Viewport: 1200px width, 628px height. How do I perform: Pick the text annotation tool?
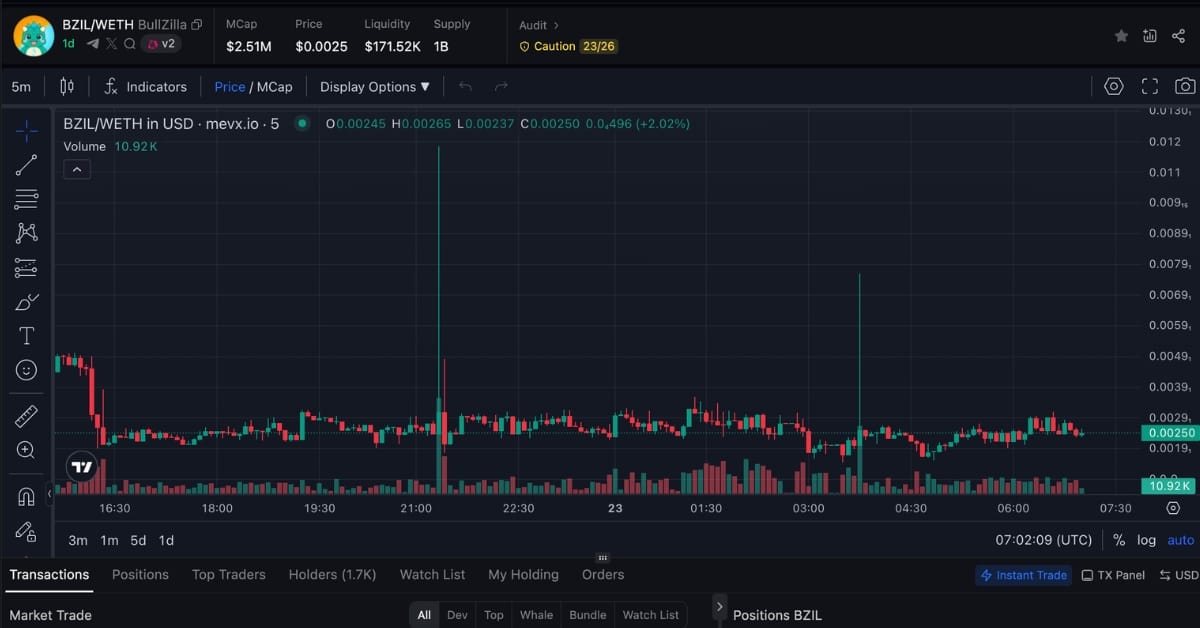pyautogui.click(x=26, y=336)
